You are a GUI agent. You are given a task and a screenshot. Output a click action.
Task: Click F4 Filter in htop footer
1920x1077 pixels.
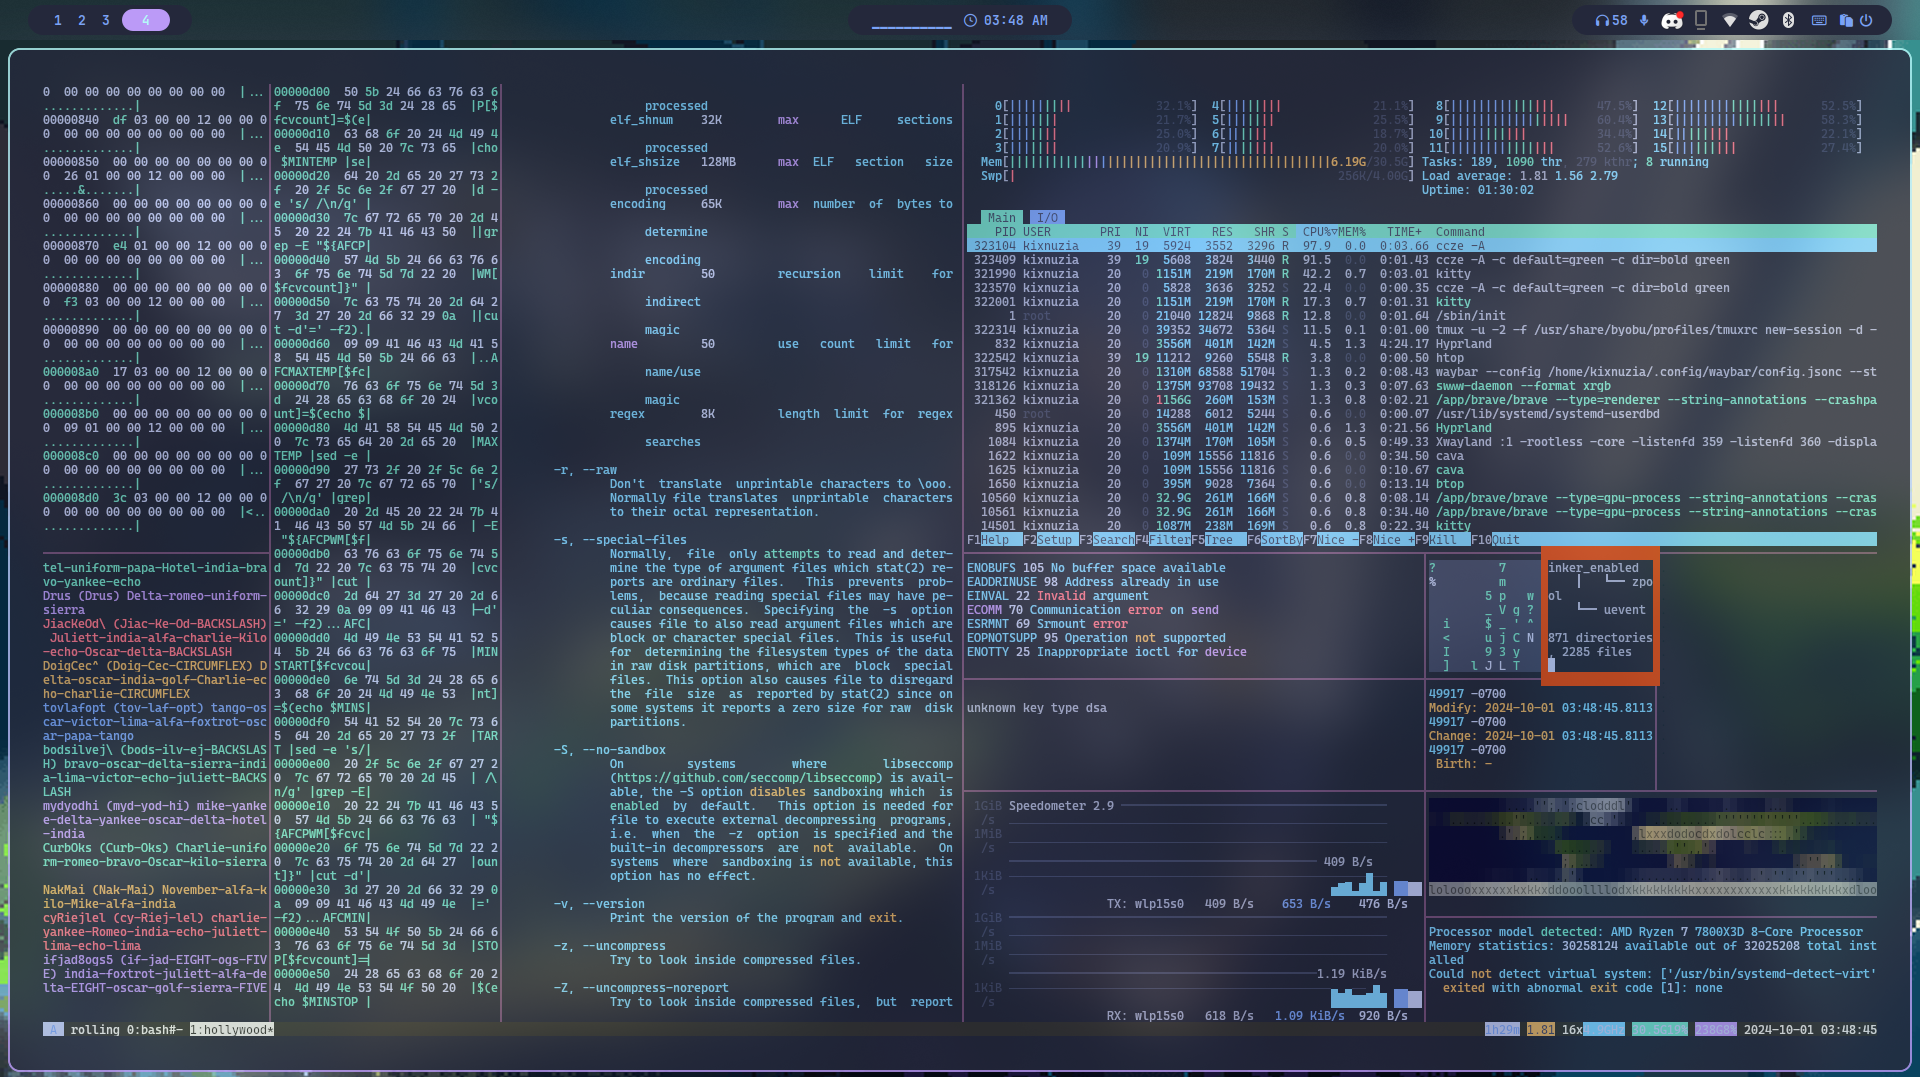pos(1163,540)
